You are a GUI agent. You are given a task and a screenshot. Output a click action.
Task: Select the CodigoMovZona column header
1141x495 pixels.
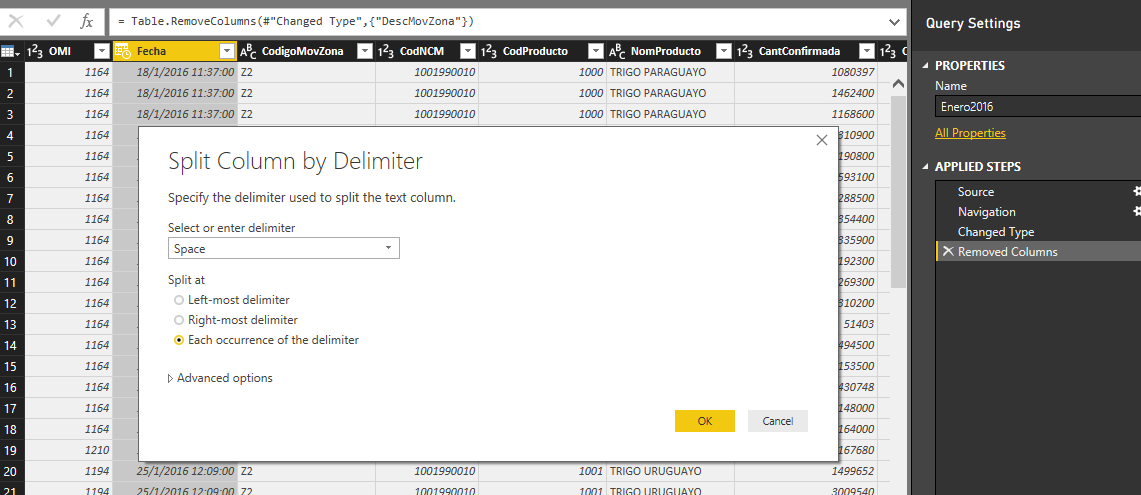point(306,51)
